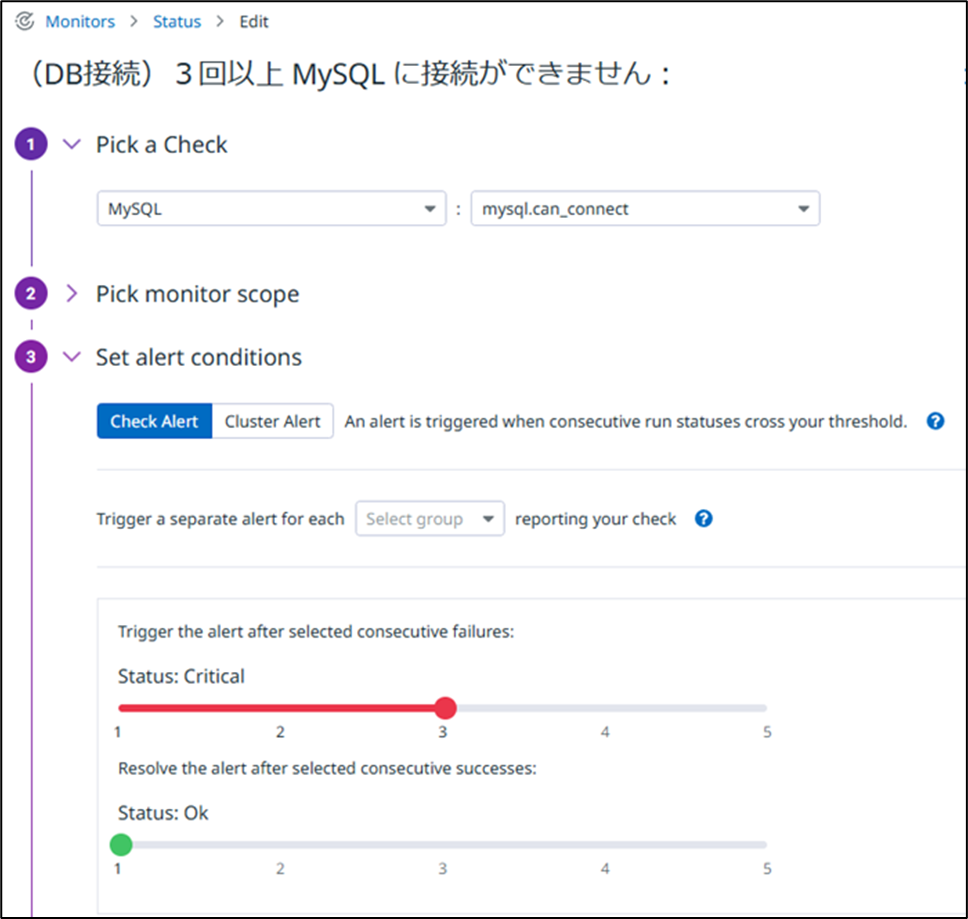Click the Pick a Check heading

tap(162, 144)
